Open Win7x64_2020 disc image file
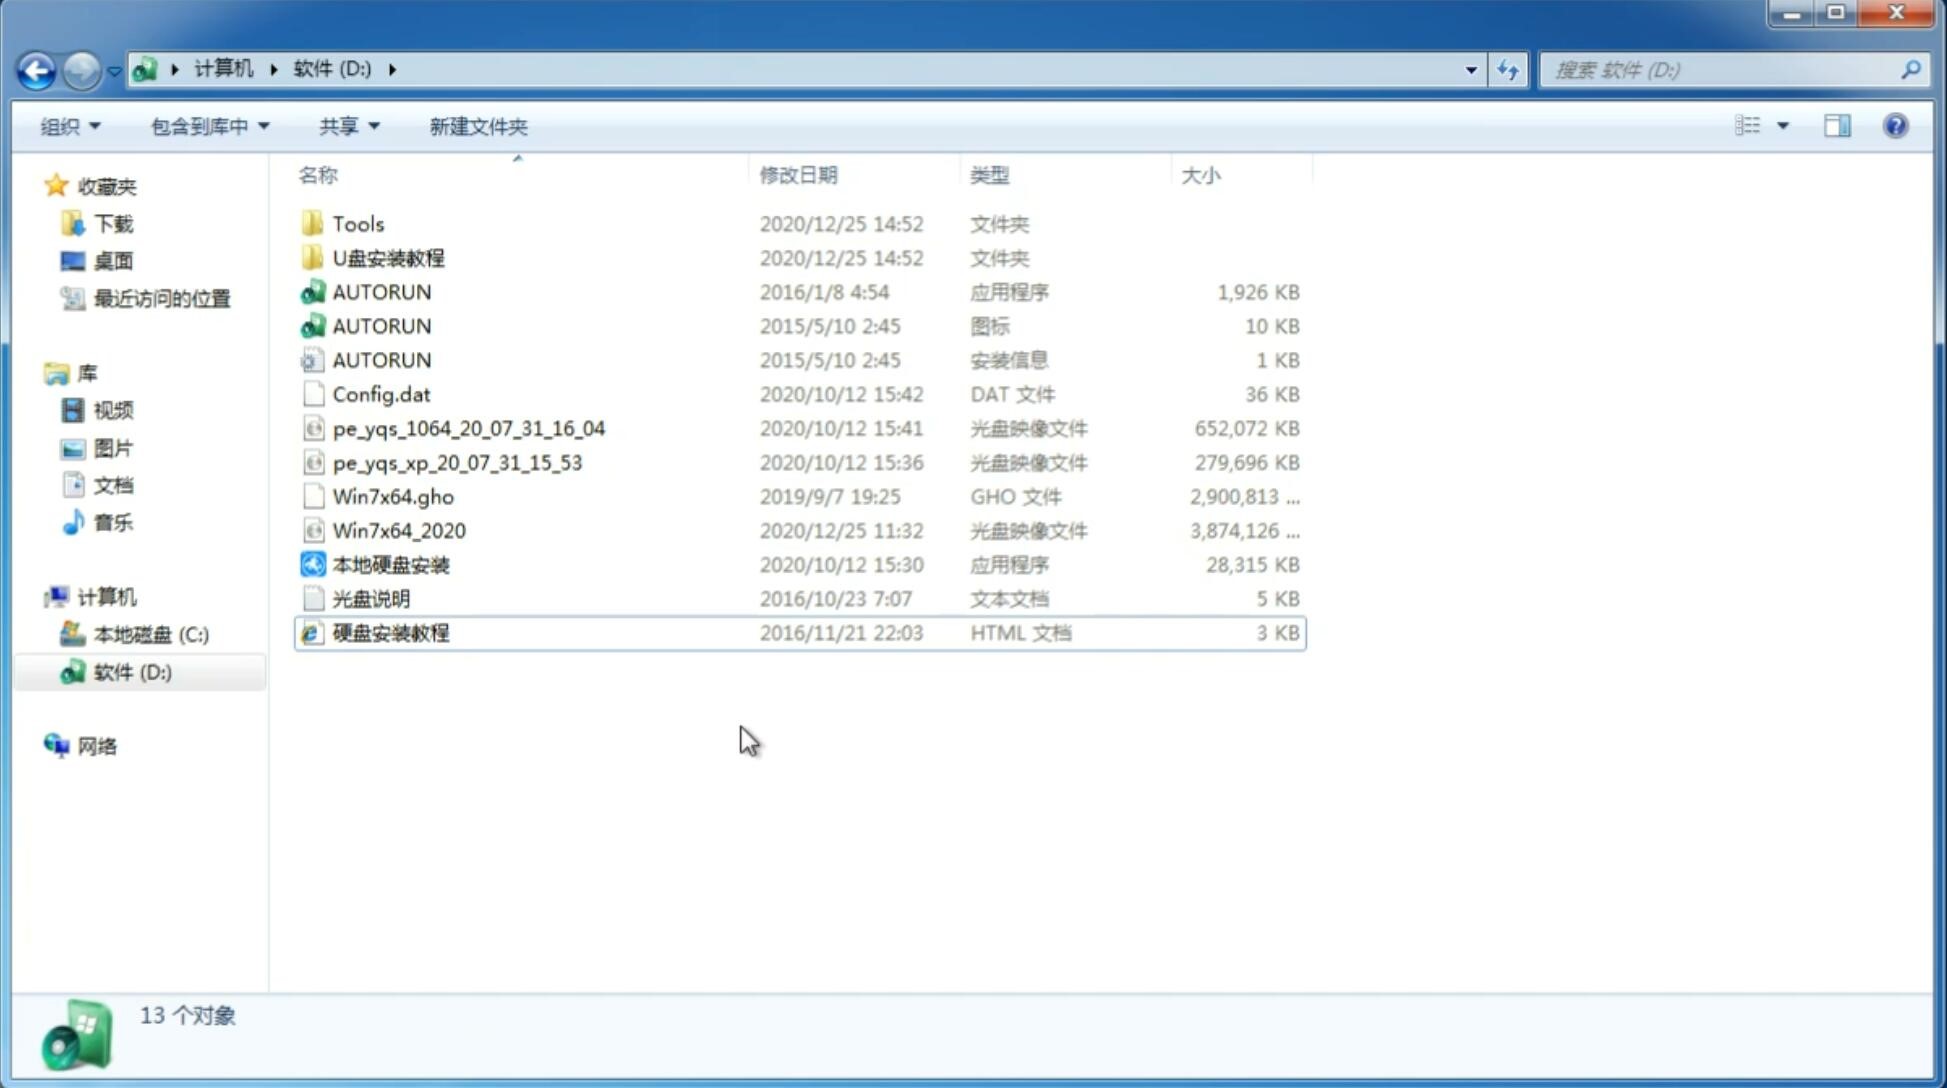Viewport: 1947px width, 1088px height. point(397,529)
